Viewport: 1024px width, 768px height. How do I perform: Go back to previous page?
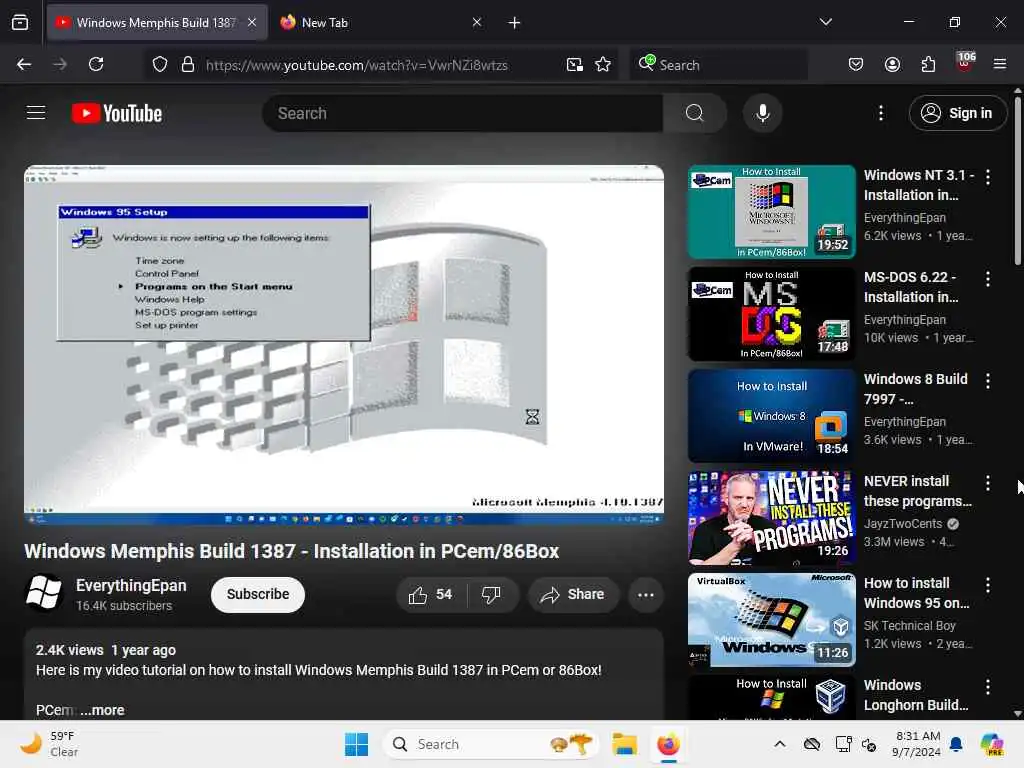point(24,65)
